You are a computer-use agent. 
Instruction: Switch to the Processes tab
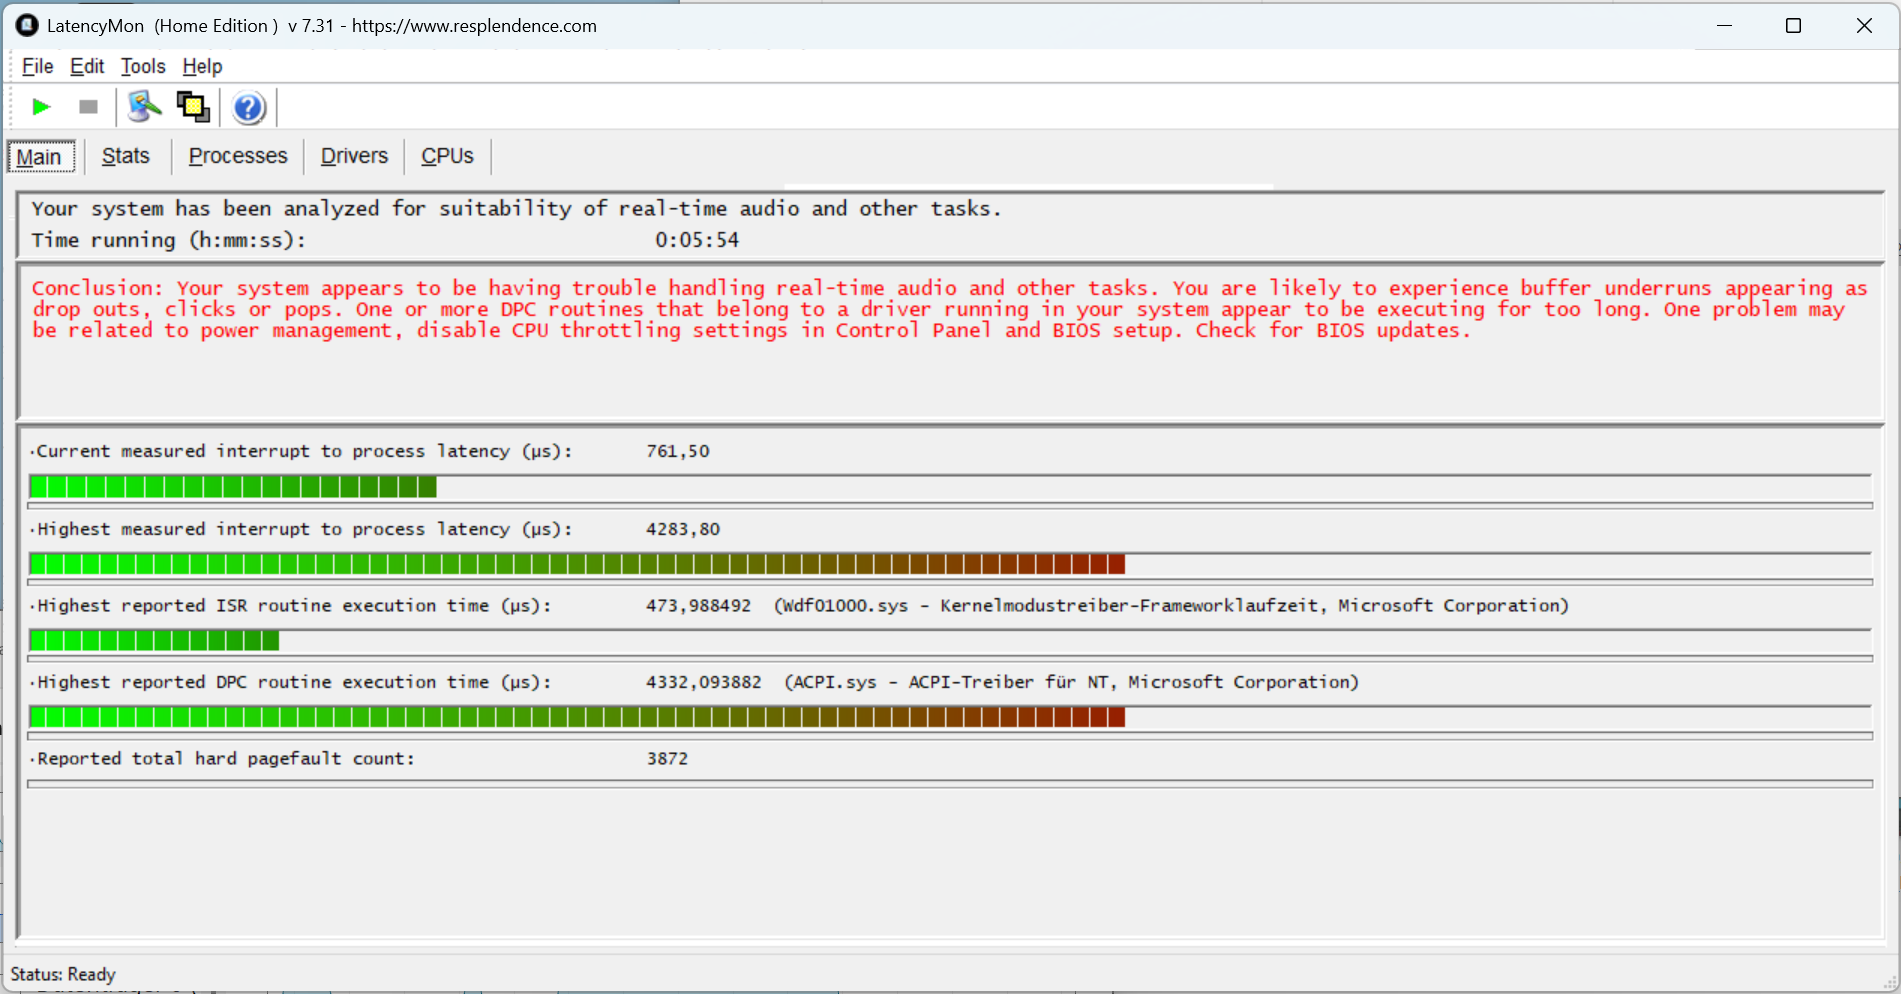[238, 156]
